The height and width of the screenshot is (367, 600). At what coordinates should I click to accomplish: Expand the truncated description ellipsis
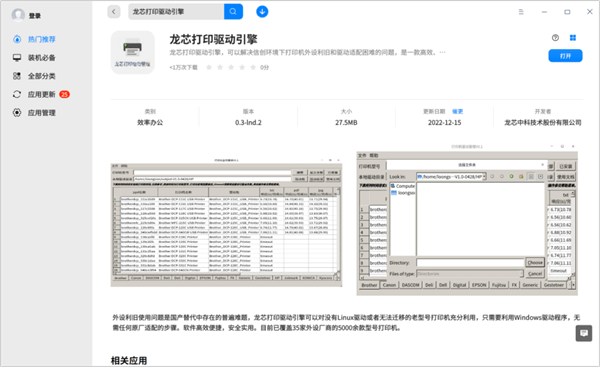tap(442, 52)
